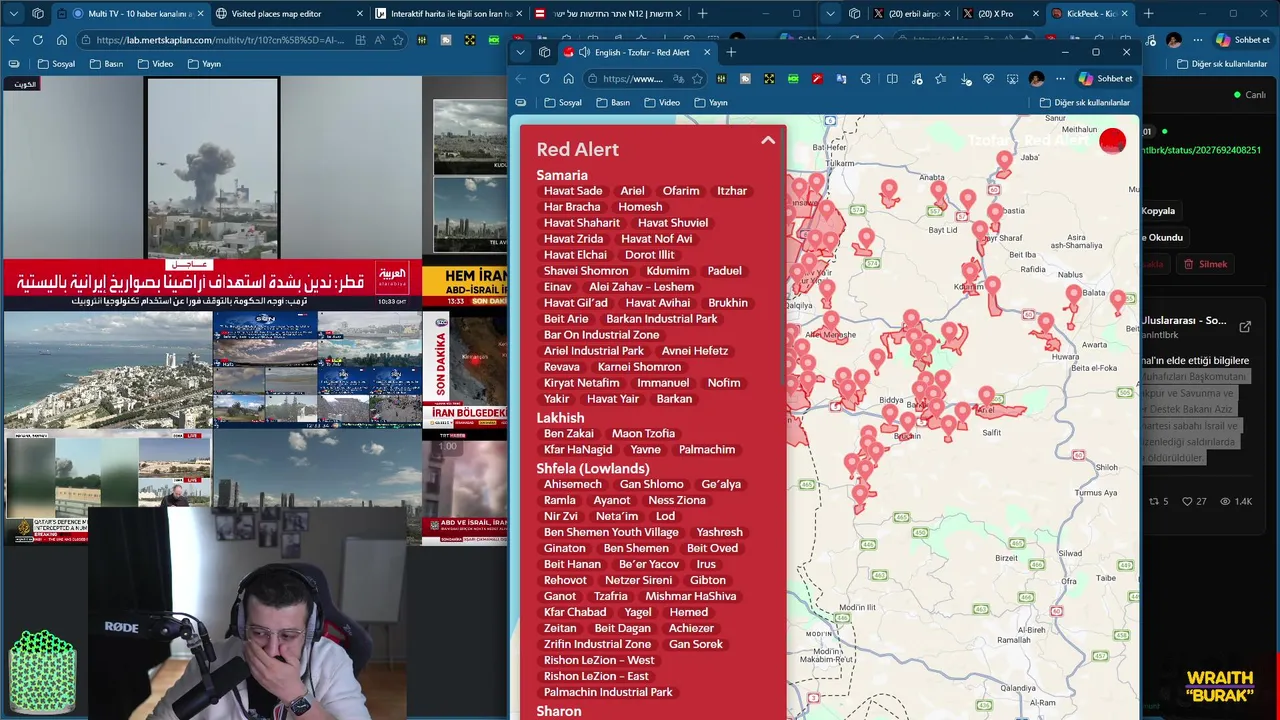Go back in the Multi TV window
This screenshot has height=720, width=1280.
(13, 40)
